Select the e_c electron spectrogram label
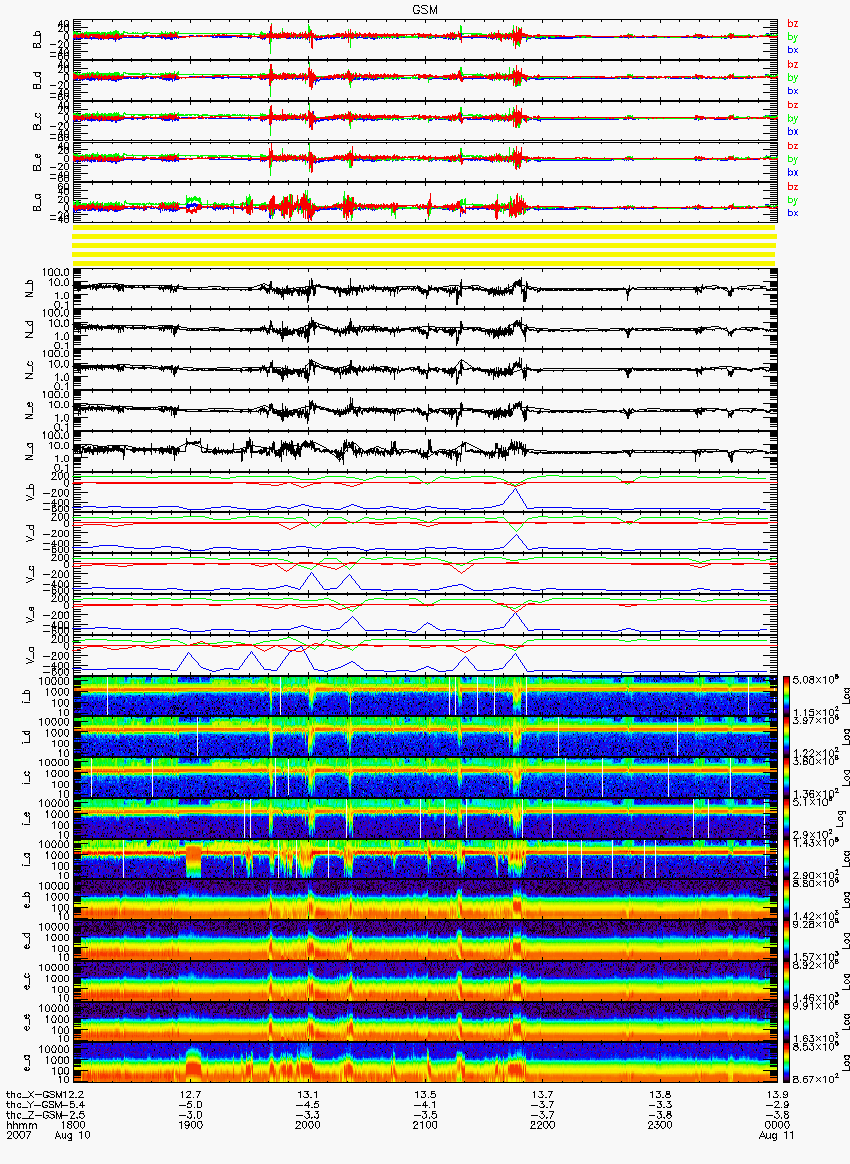 pos(27,981)
